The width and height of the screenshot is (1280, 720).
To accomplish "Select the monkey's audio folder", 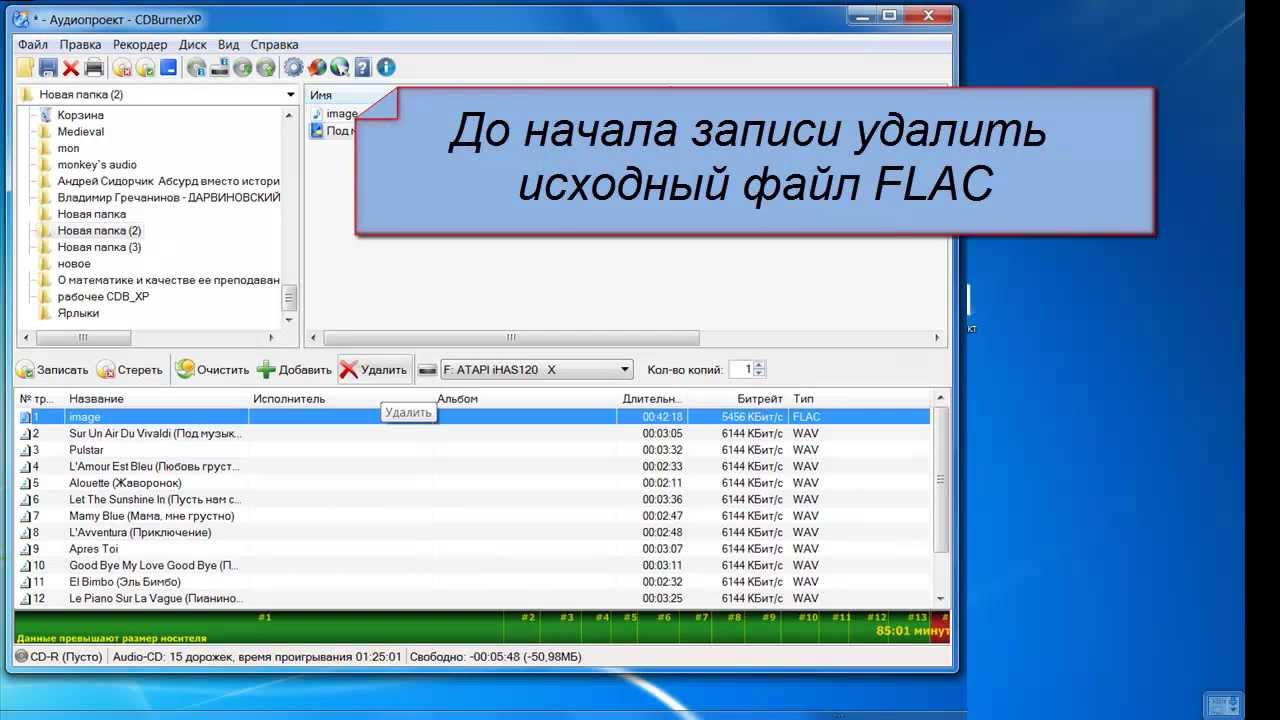I will [x=97, y=165].
